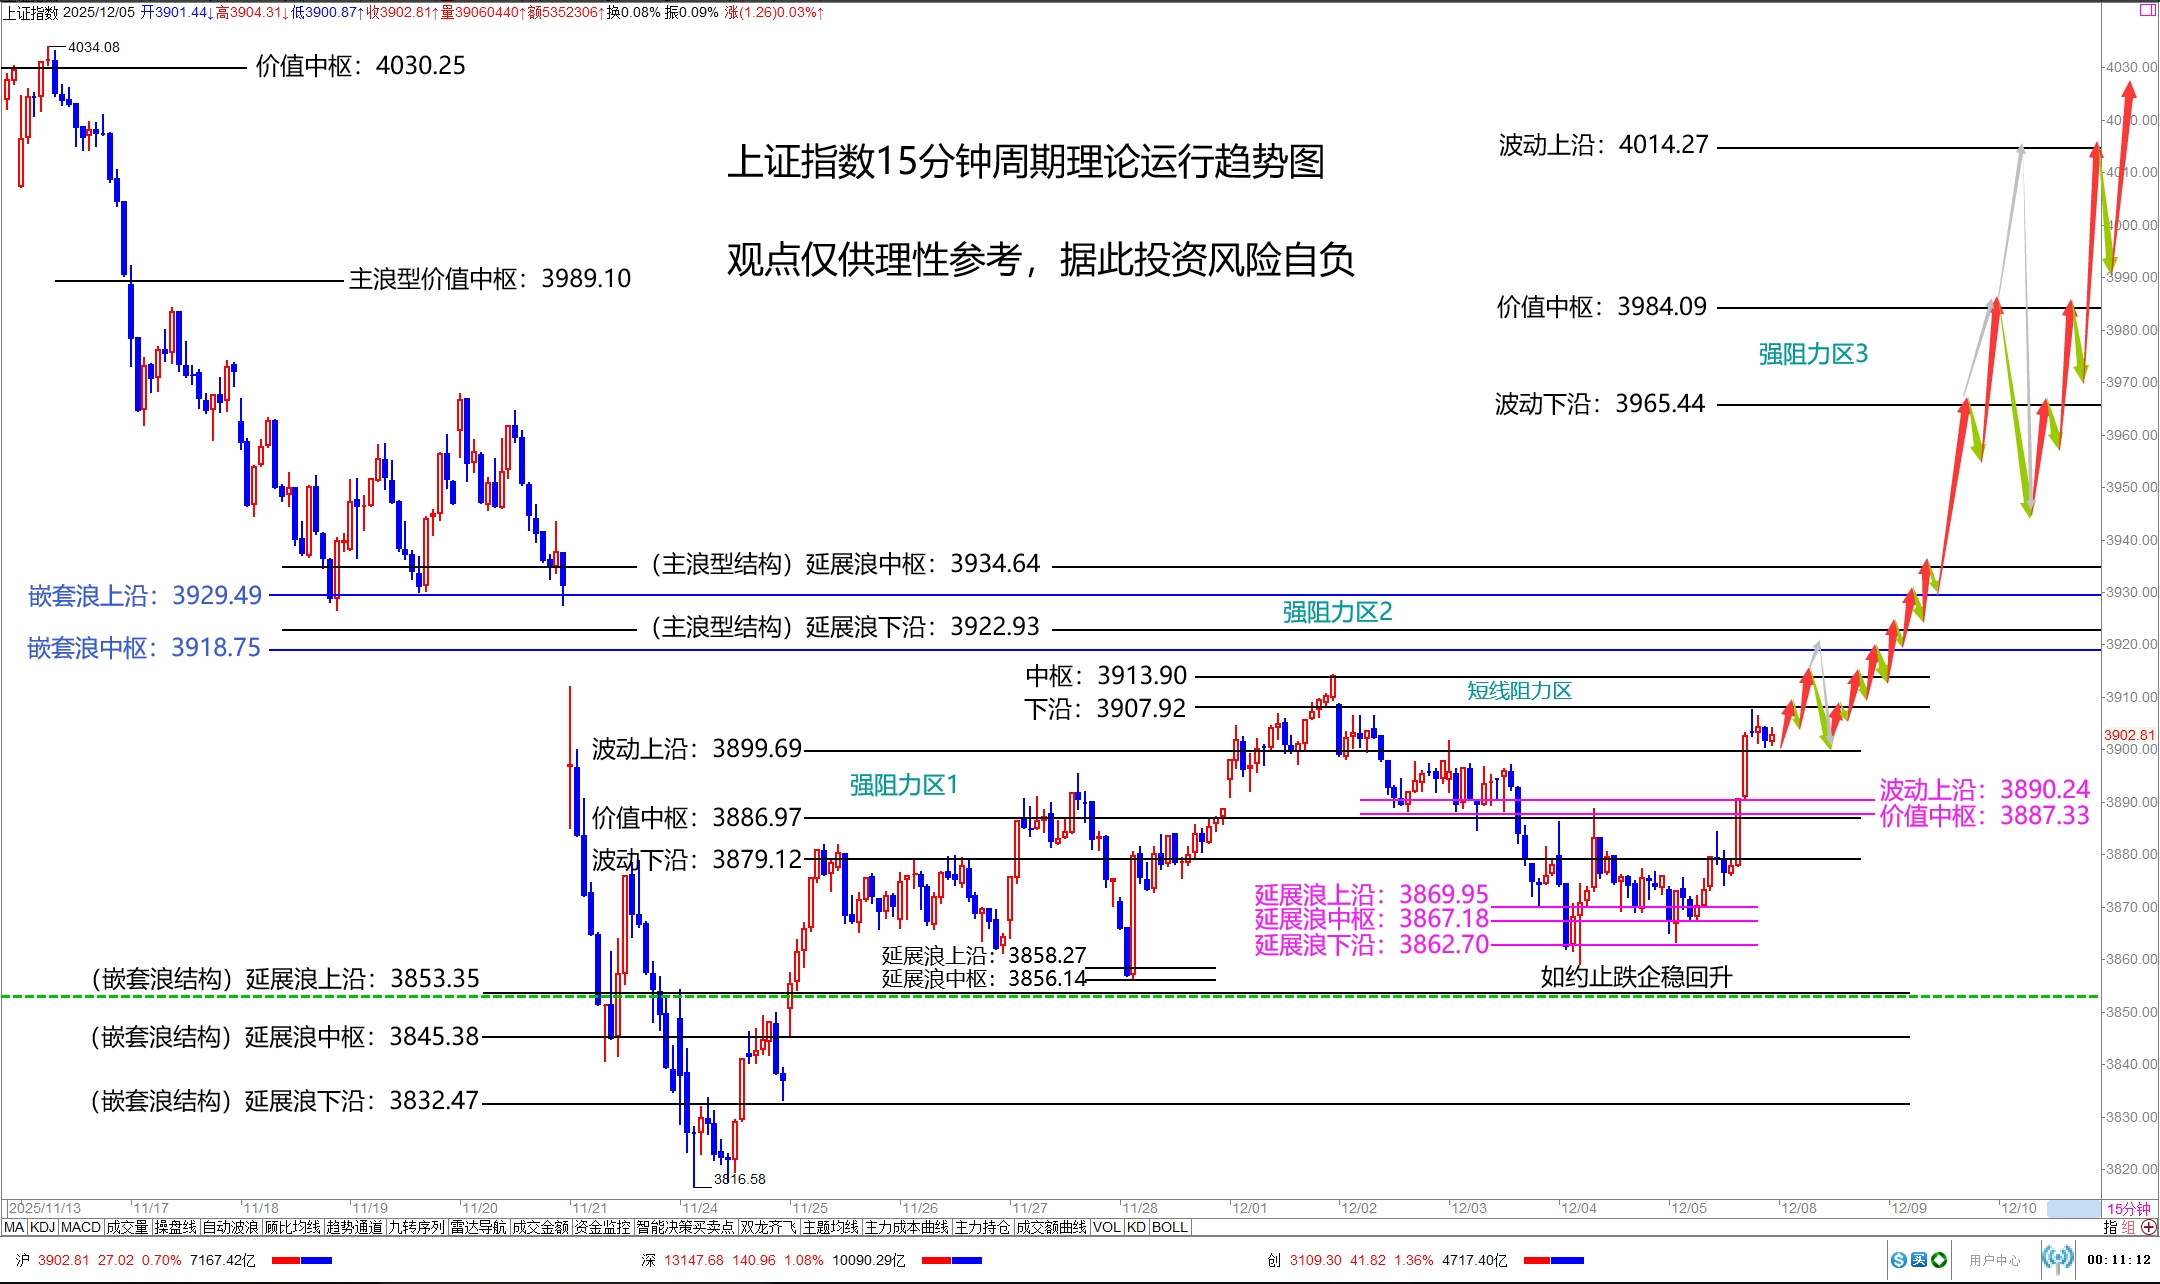Image resolution: width=2160 pixels, height=1284 pixels.
Task: Select the 智能决策买卖点 indicator tab
Action: tap(685, 1227)
